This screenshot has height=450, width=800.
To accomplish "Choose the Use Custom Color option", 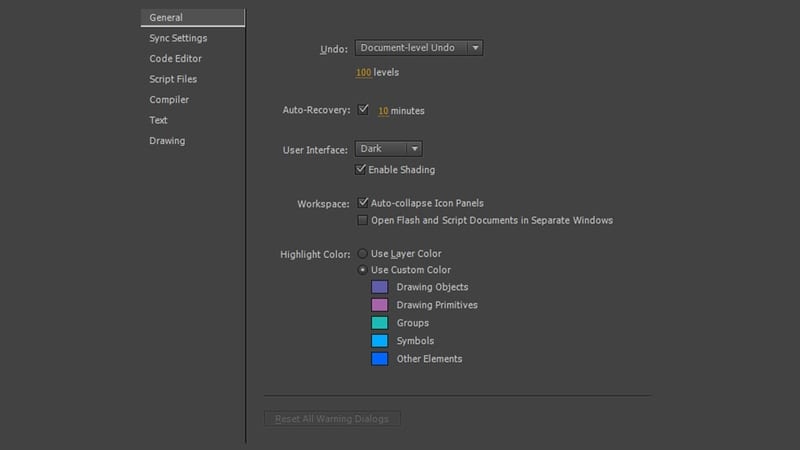I will [362, 270].
